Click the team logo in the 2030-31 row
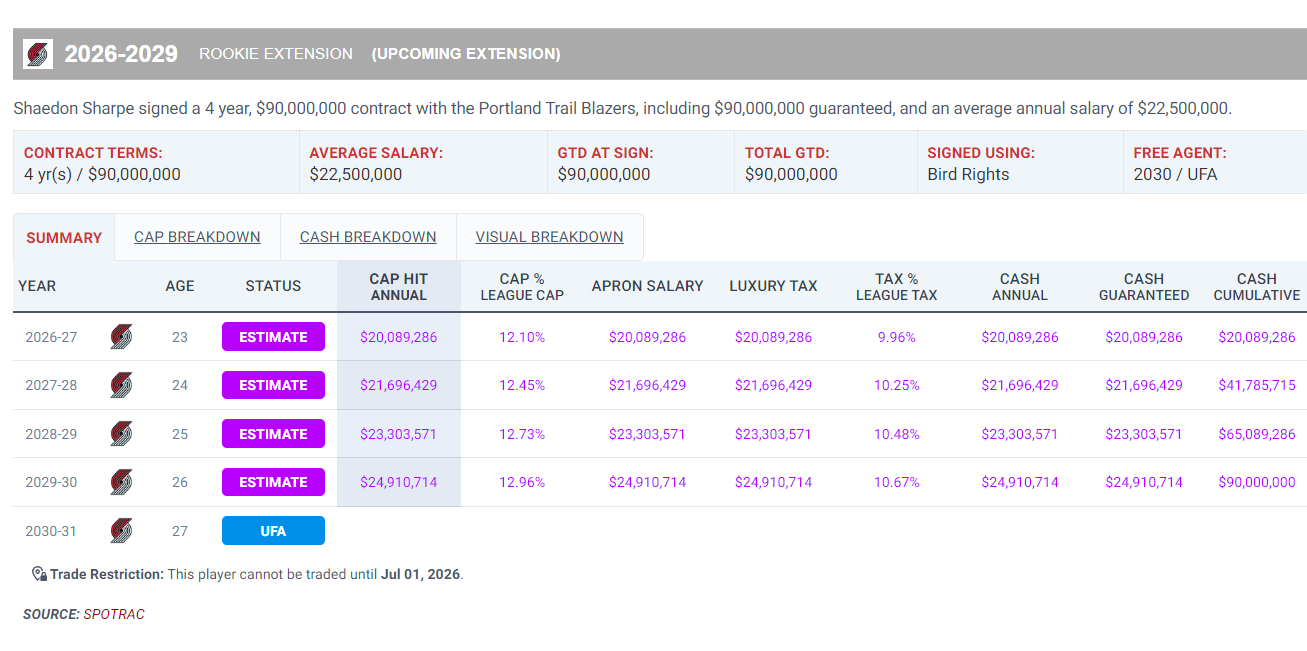 121,531
